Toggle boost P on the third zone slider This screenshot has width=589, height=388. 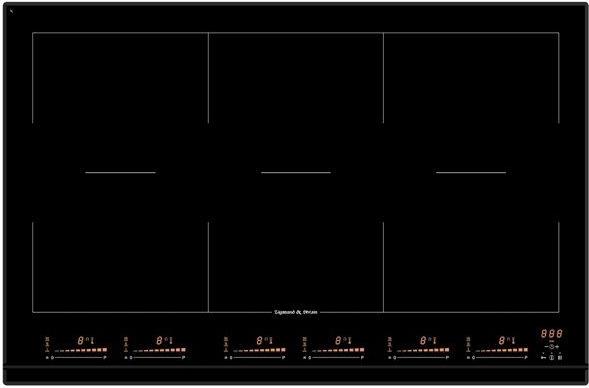coord(284,358)
